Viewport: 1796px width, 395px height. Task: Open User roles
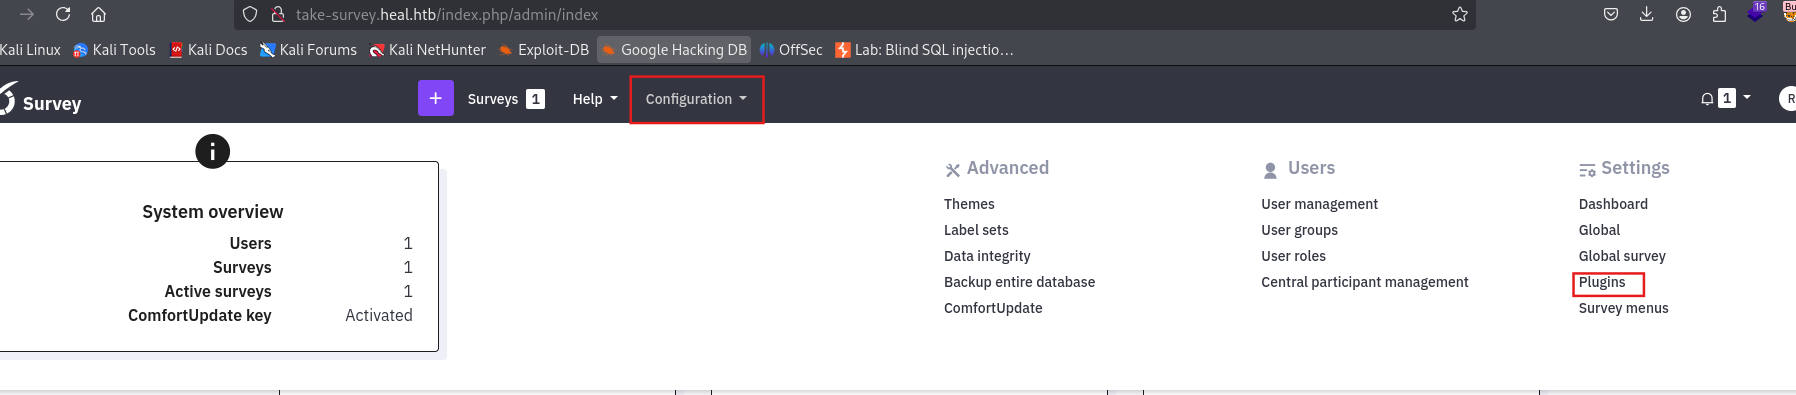[1293, 256]
